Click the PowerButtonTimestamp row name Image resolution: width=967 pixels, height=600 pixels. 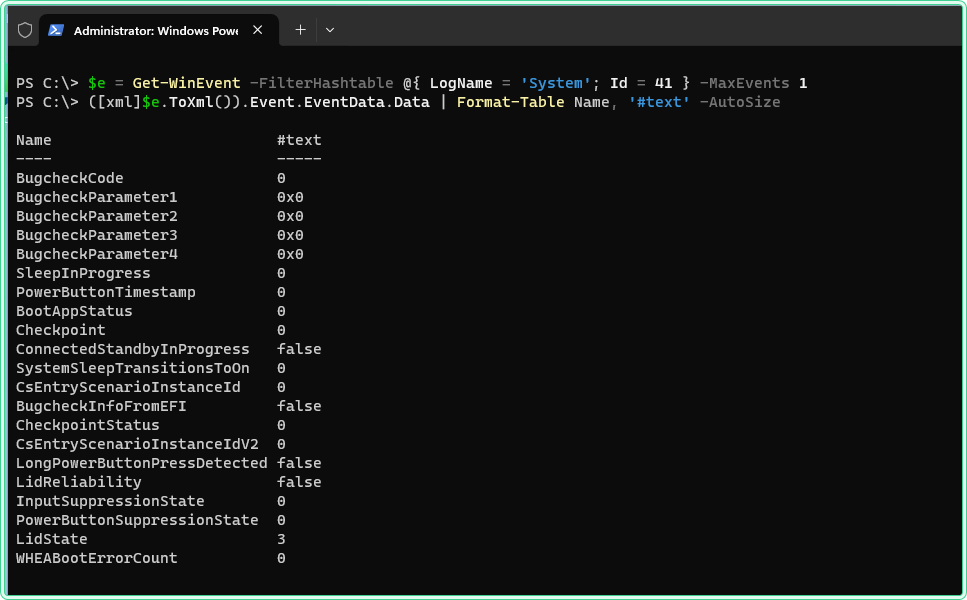[105, 292]
